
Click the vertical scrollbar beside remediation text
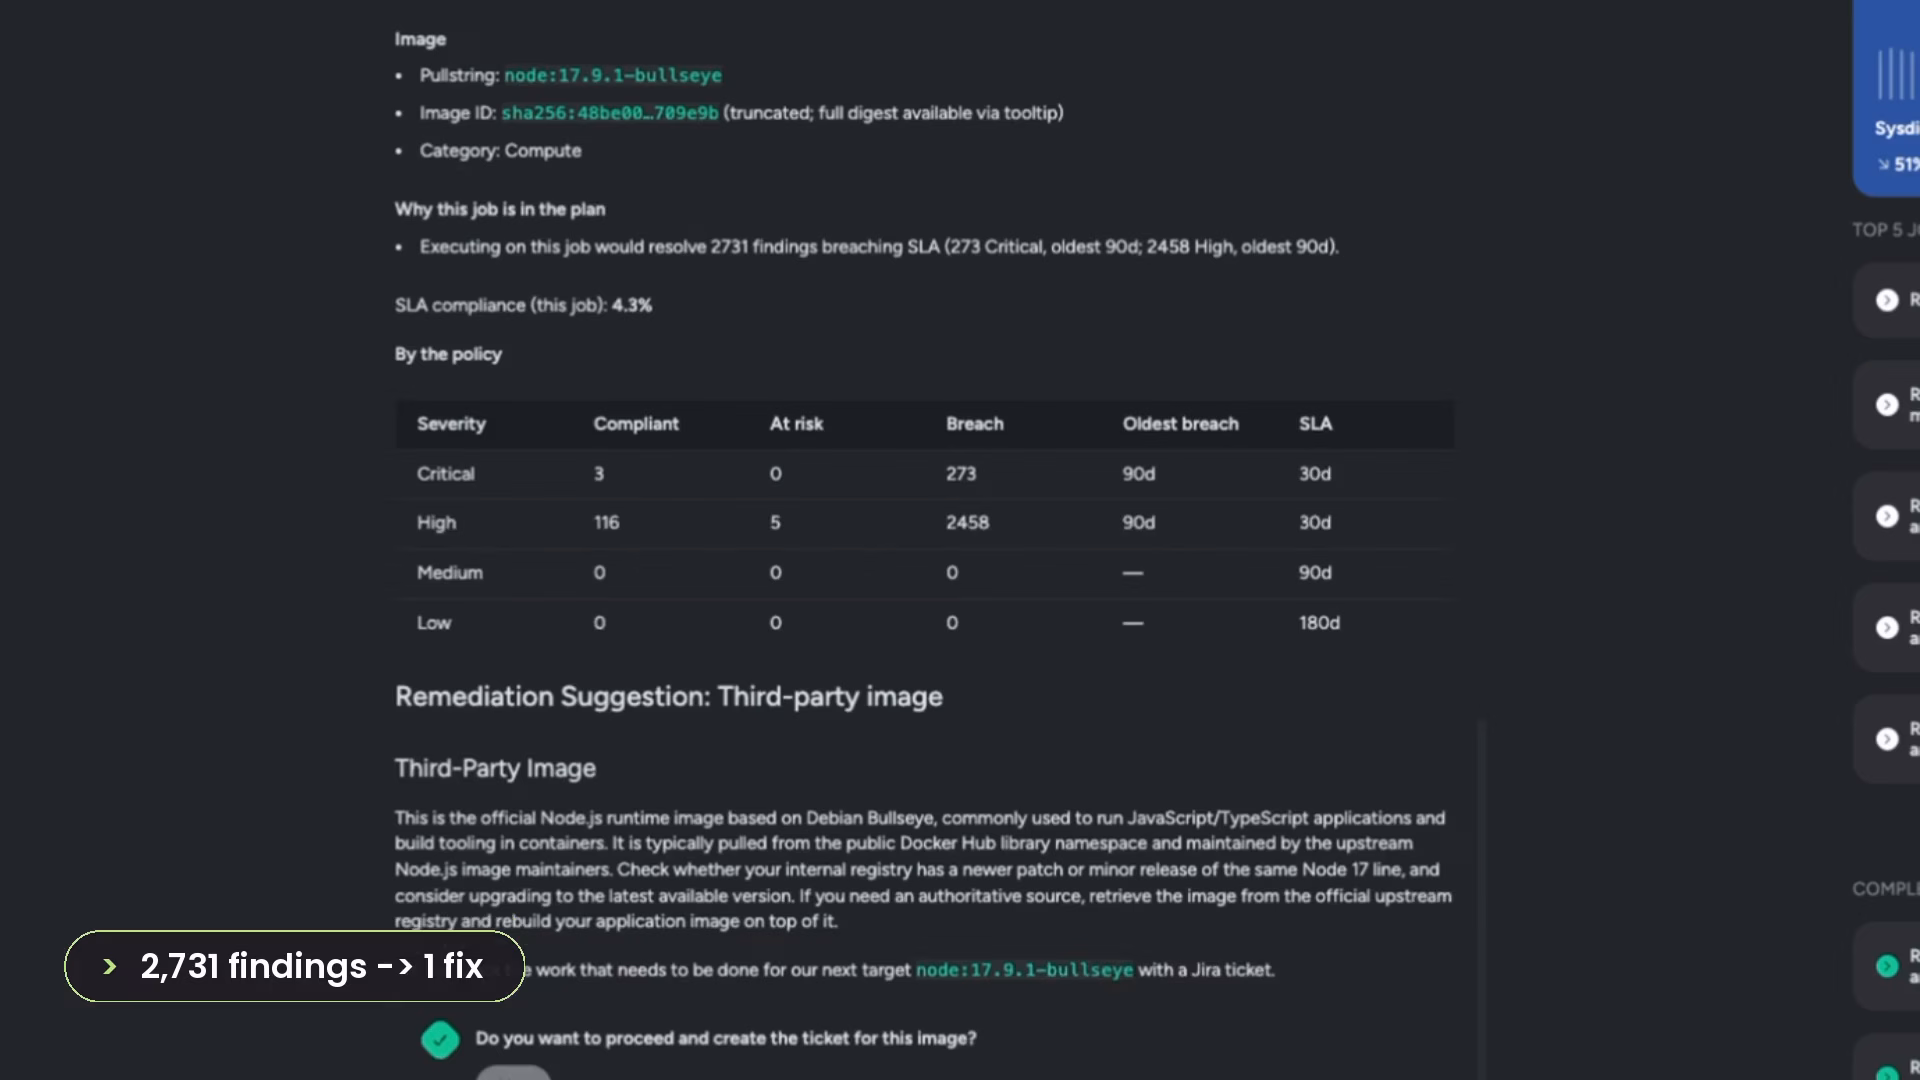1481,900
